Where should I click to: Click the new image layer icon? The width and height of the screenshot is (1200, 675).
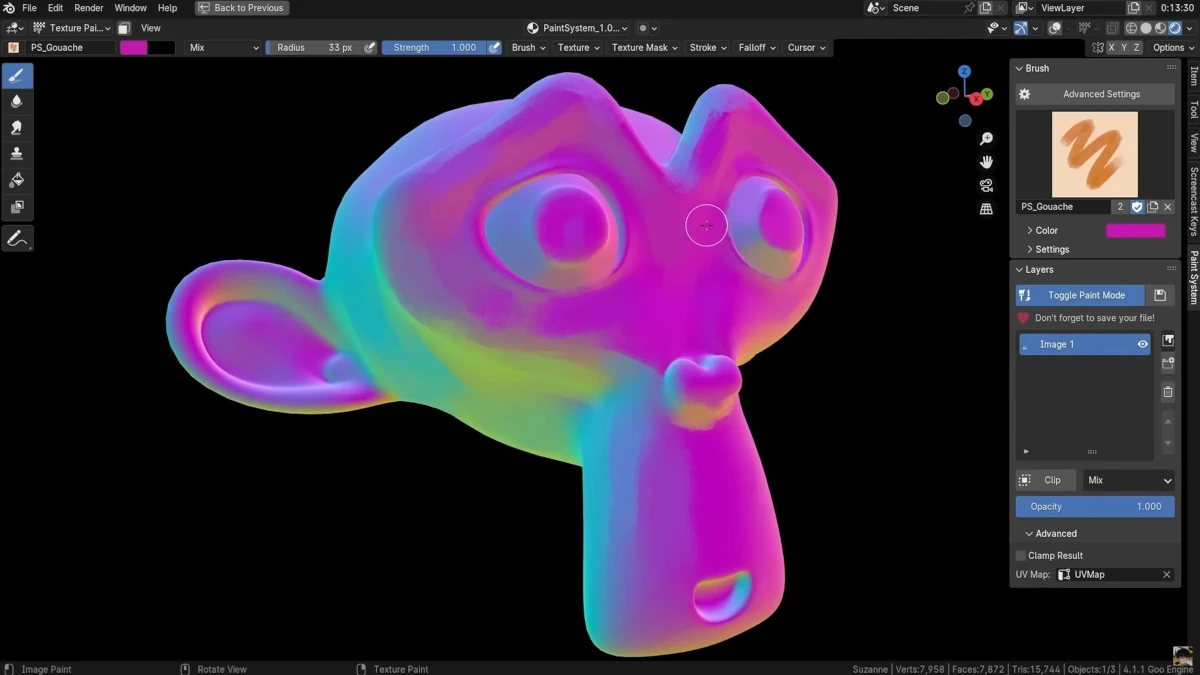1168,341
